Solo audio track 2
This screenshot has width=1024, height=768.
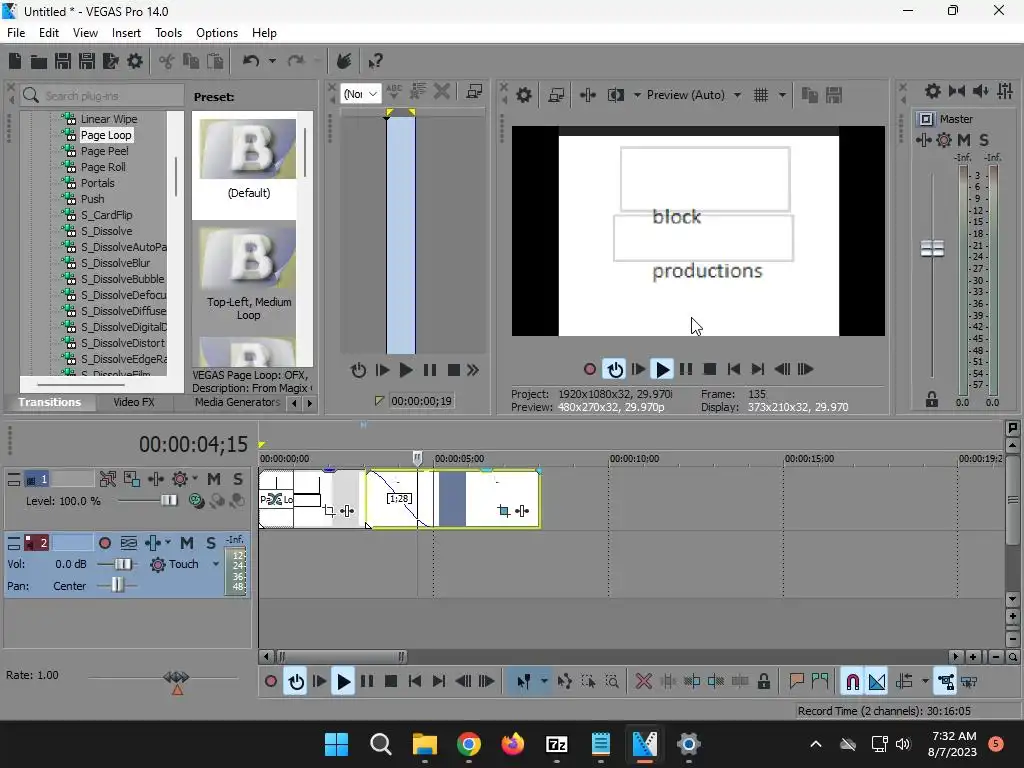click(210, 543)
